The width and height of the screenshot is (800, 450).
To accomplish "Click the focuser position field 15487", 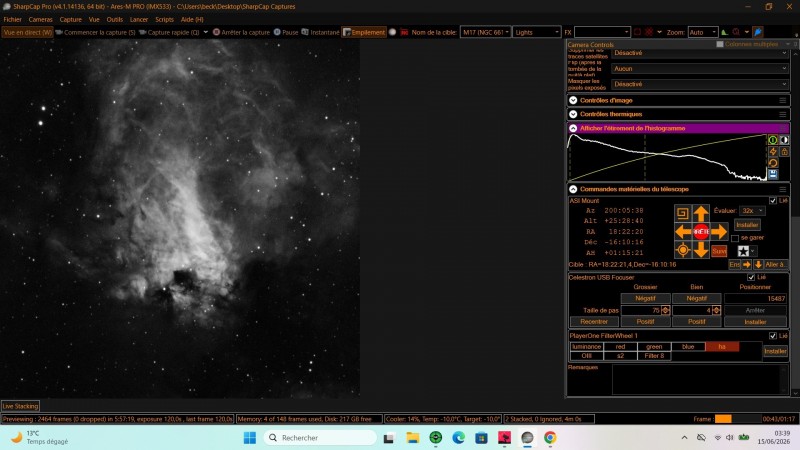I will click(756, 298).
